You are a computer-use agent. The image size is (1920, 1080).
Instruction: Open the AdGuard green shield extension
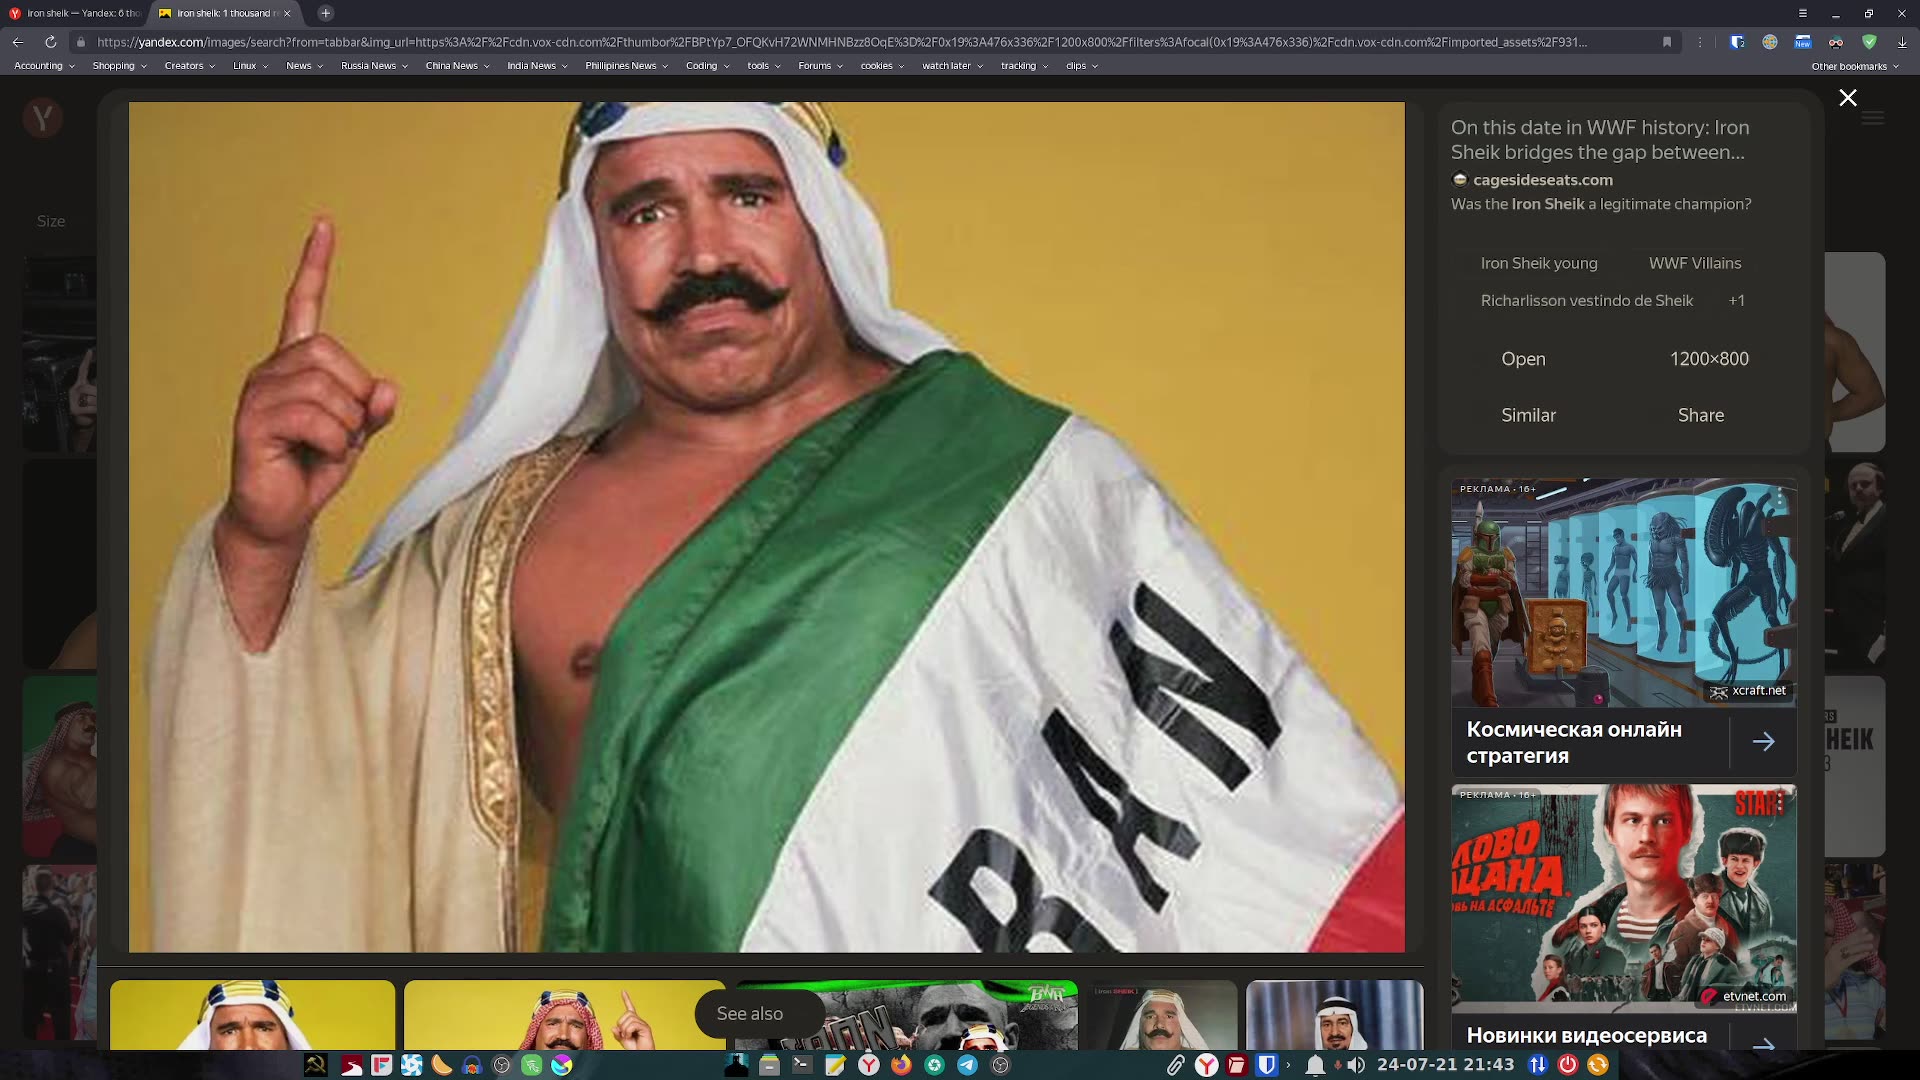[x=1869, y=42]
